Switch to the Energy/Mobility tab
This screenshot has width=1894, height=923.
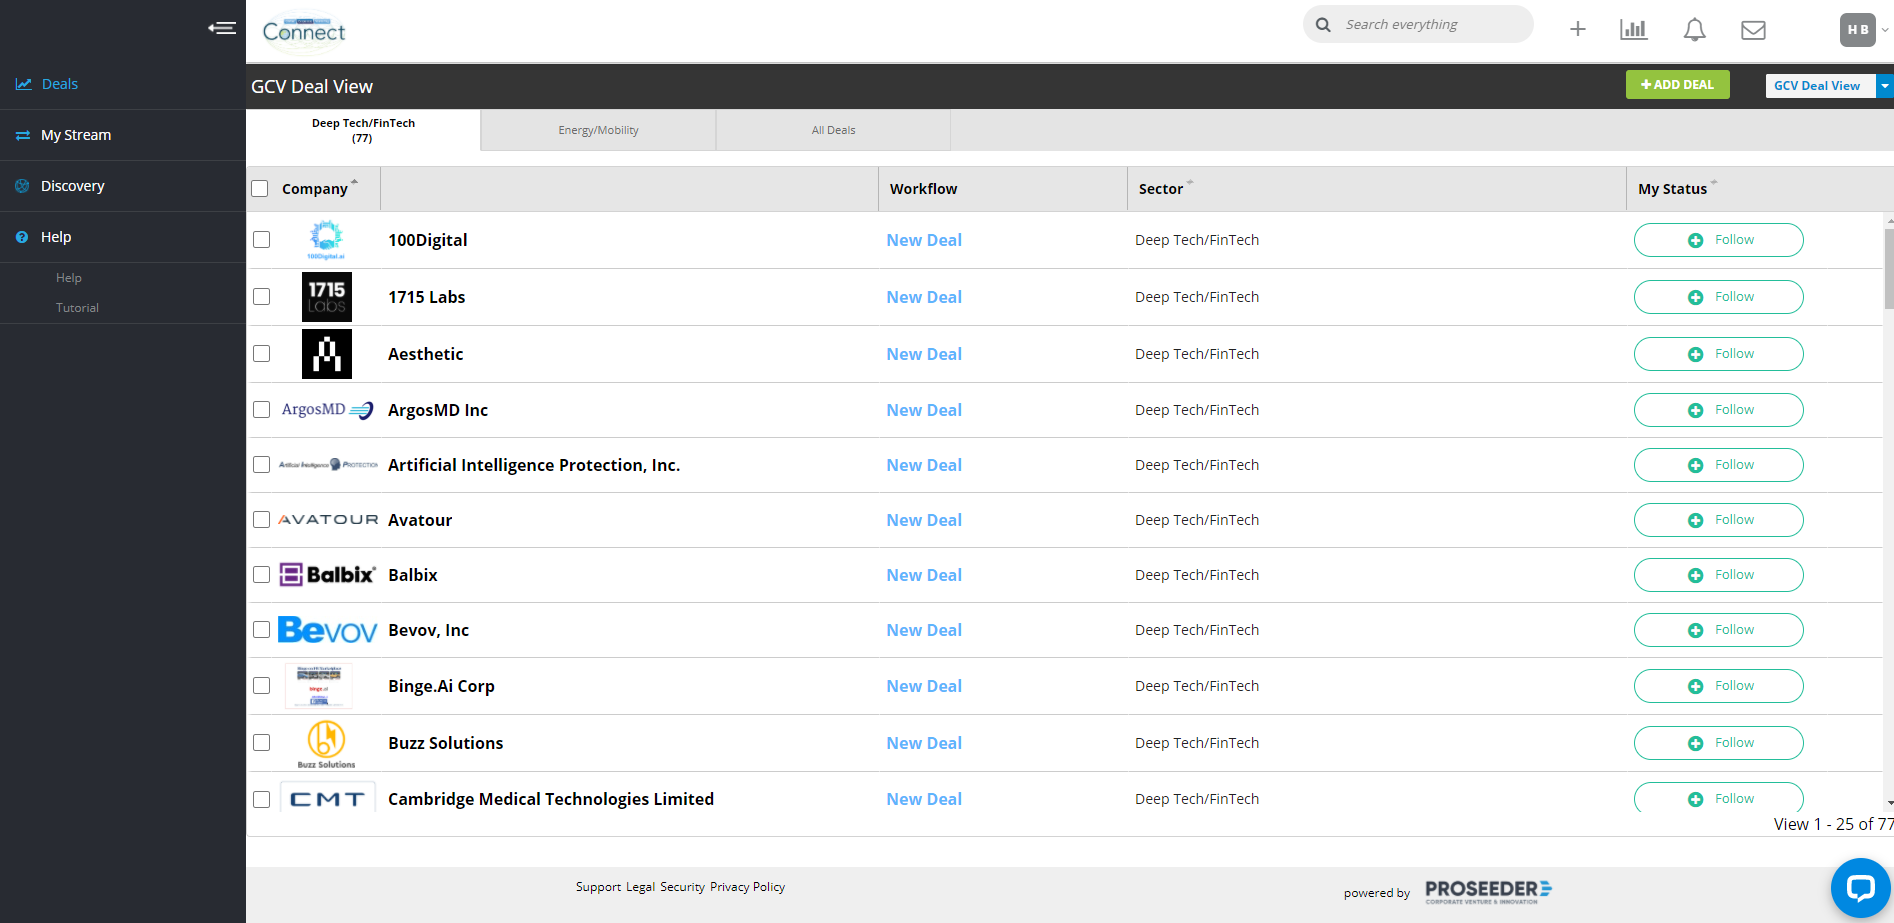tap(598, 130)
